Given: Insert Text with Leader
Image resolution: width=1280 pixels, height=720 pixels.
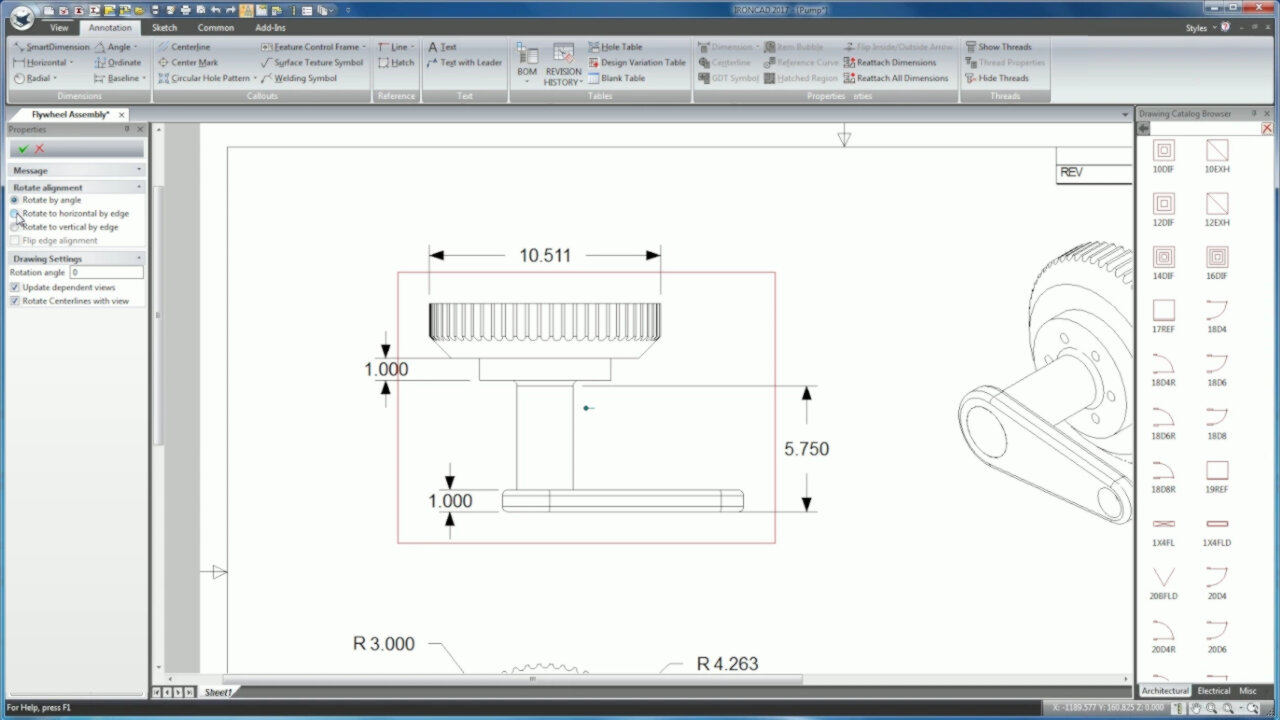Looking at the screenshot, I should [465, 62].
